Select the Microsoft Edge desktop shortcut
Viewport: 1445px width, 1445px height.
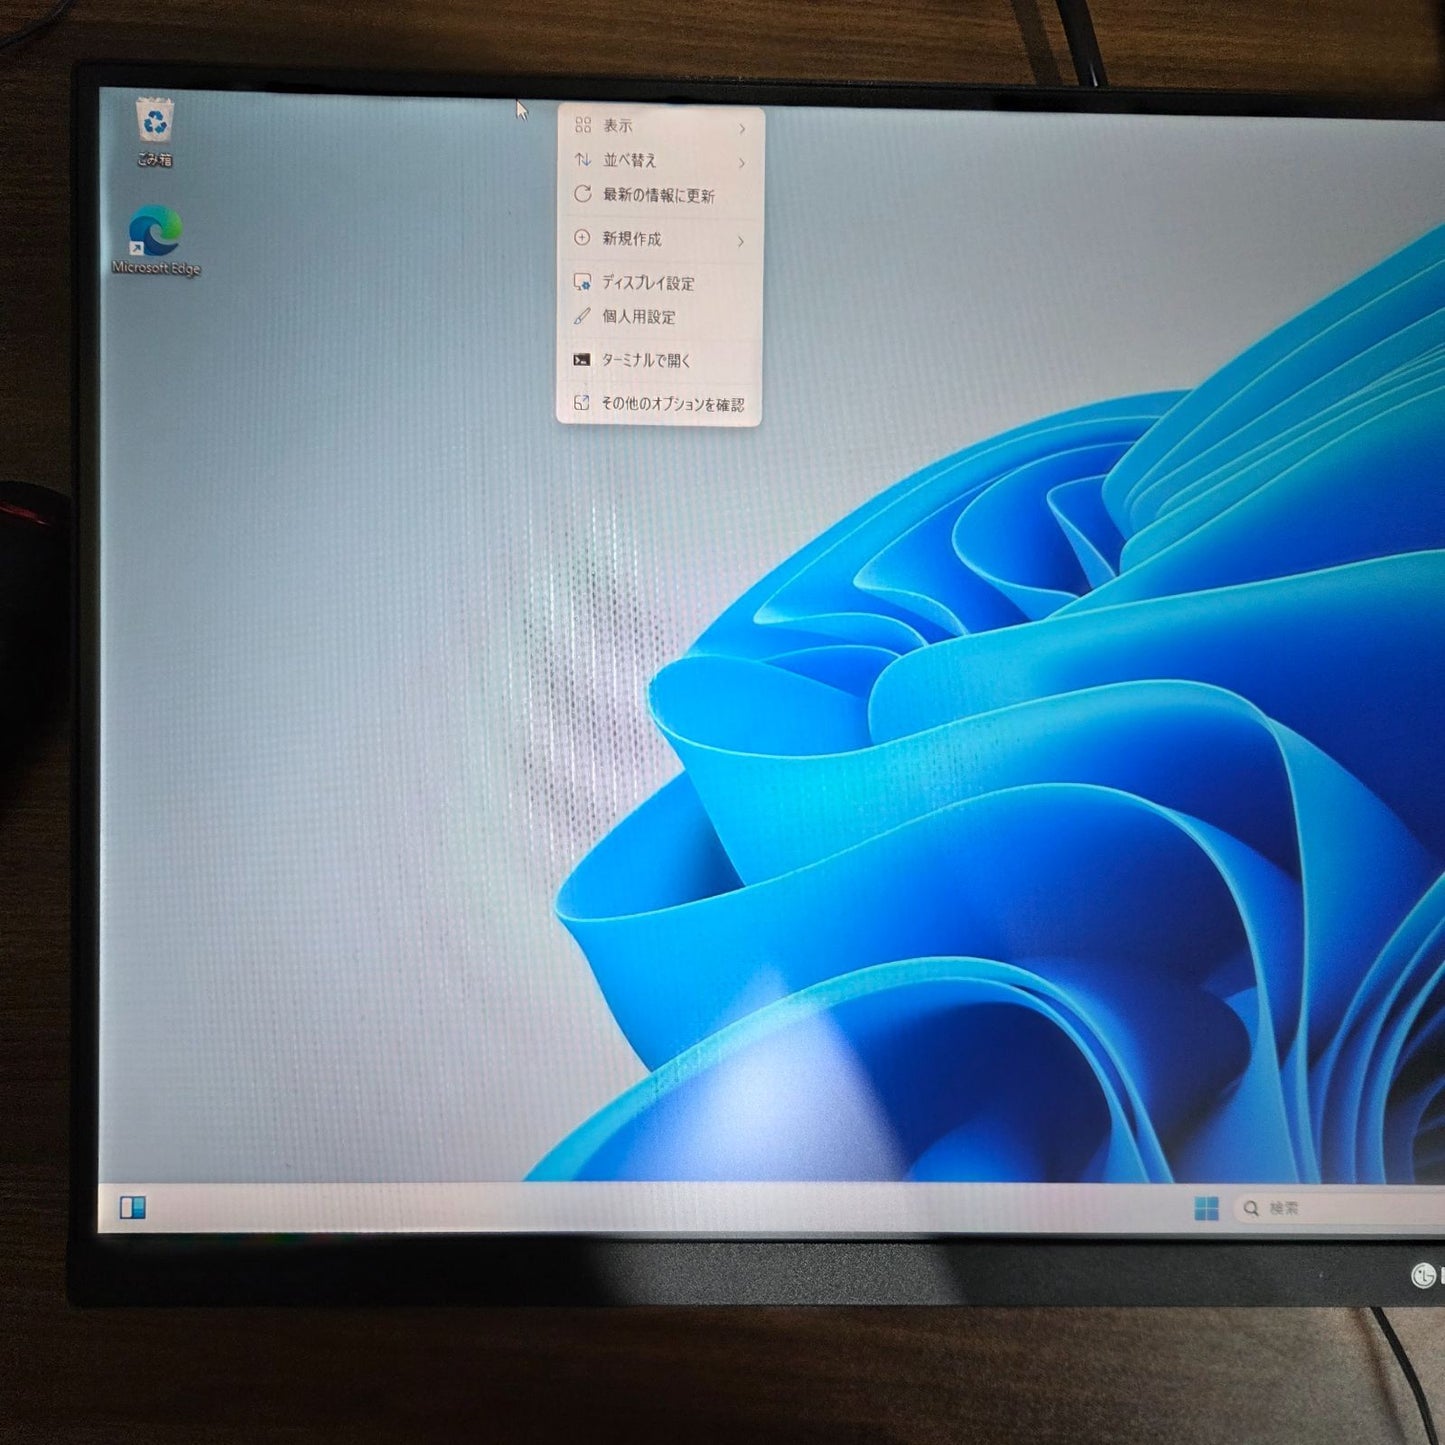tap(156, 240)
